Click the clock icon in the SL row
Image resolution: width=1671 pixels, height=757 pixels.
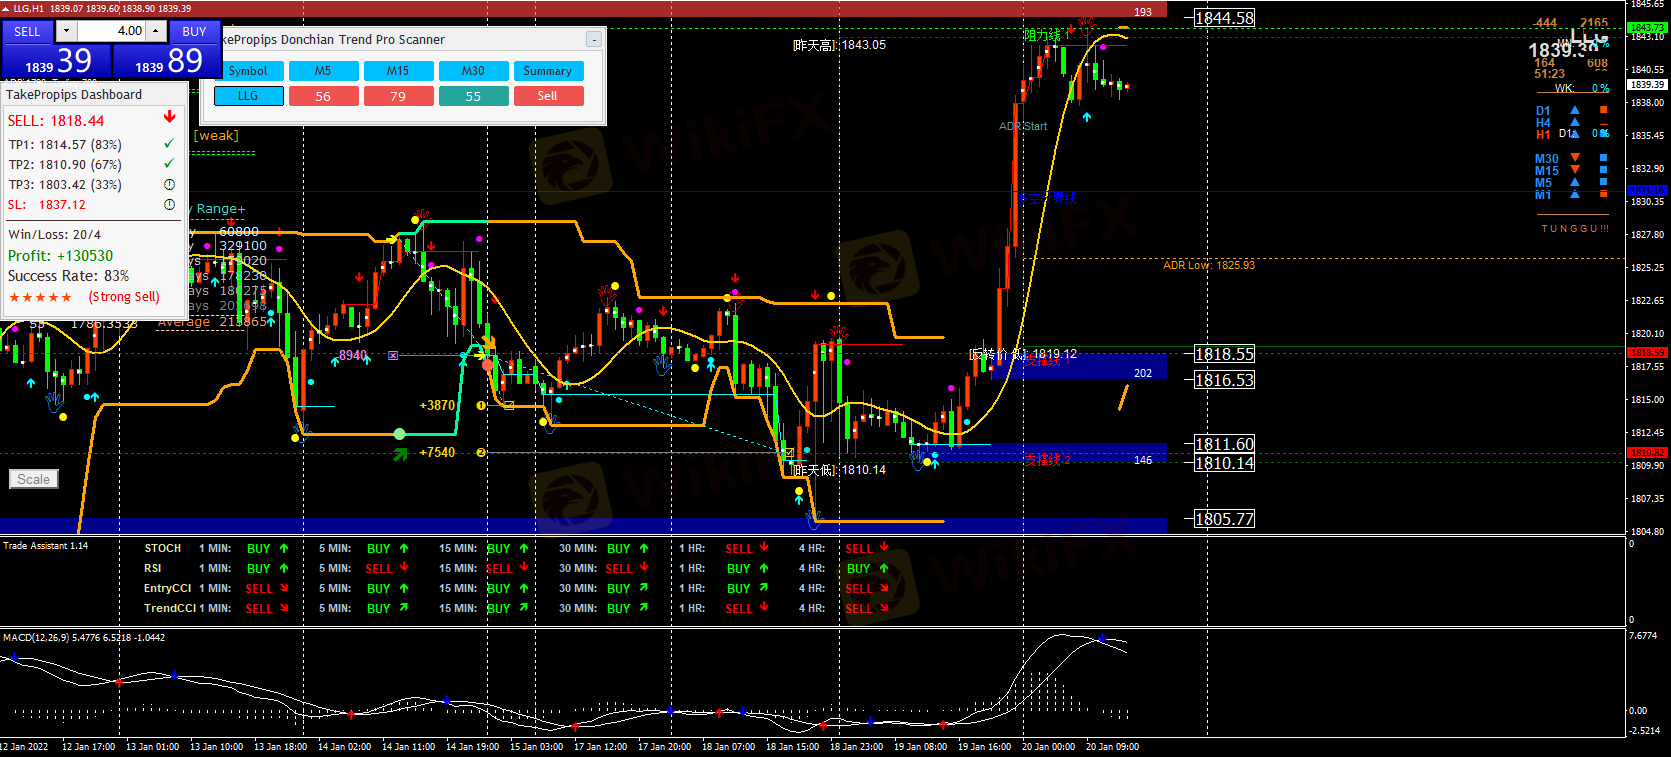169,204
